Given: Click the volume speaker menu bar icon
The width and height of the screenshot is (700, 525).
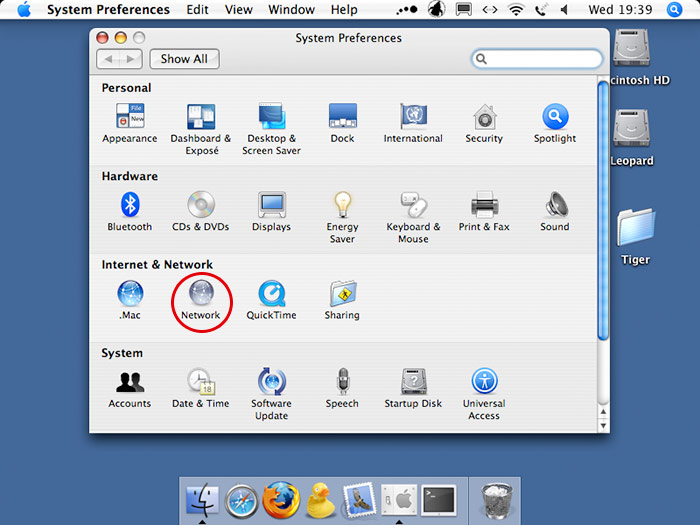Looking at the screenshot, I should point(564,9).
